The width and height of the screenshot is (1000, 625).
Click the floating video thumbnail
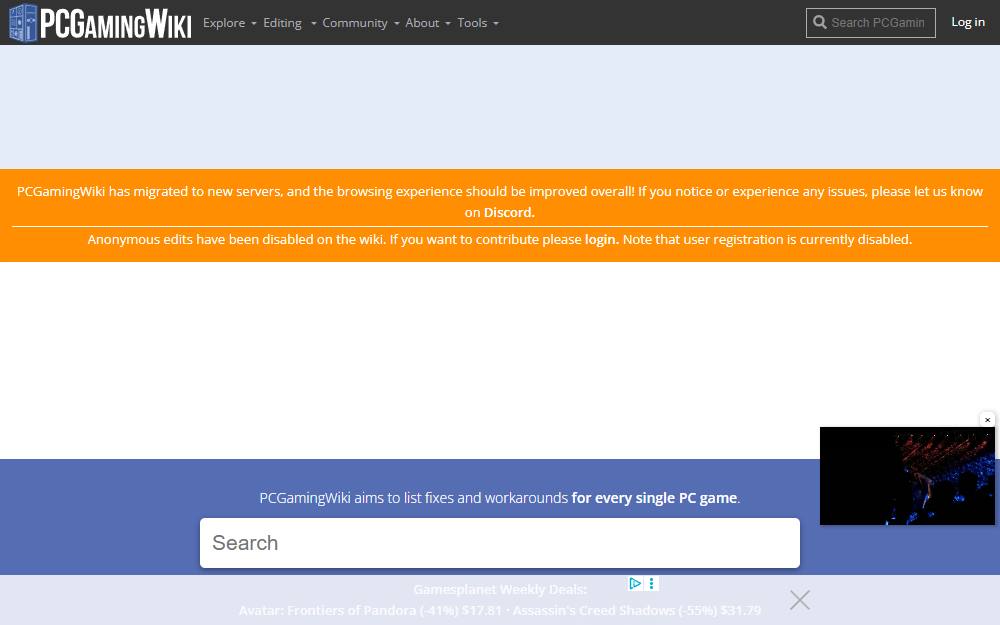click(907, 476)
